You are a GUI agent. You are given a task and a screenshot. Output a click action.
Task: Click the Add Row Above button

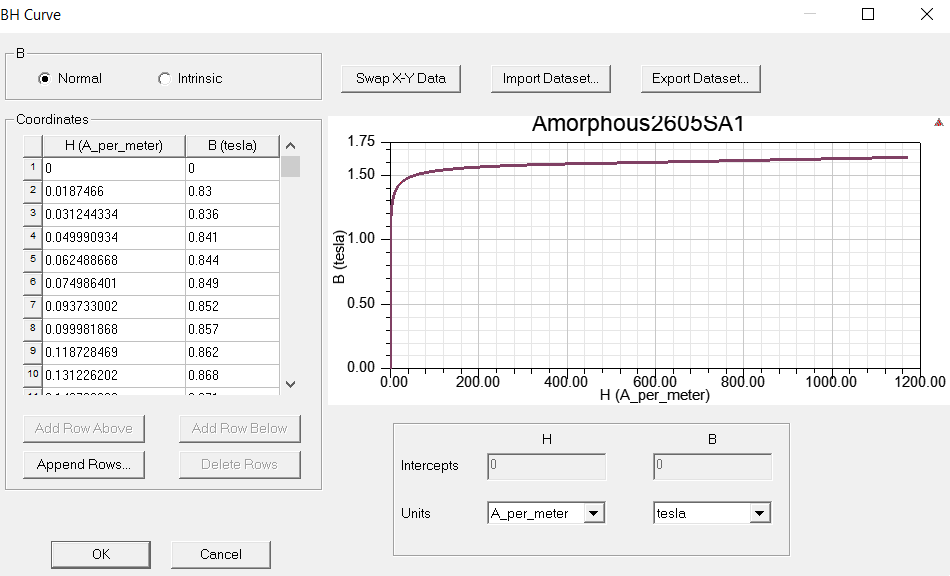83,428
